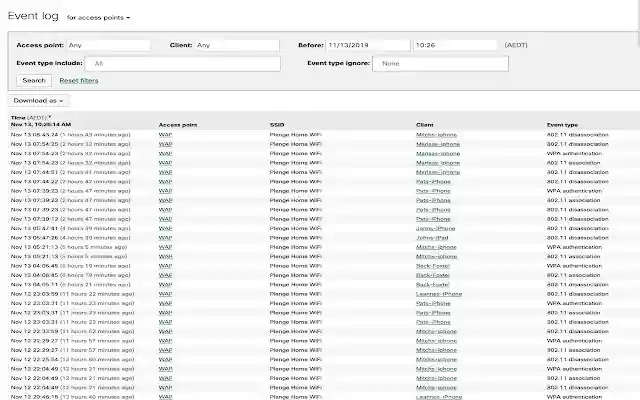Screen dimensions: 640x400
Task: Select the 'Nov 13 04:05:11' timestamp text
Action: click(x=35, y=284)
